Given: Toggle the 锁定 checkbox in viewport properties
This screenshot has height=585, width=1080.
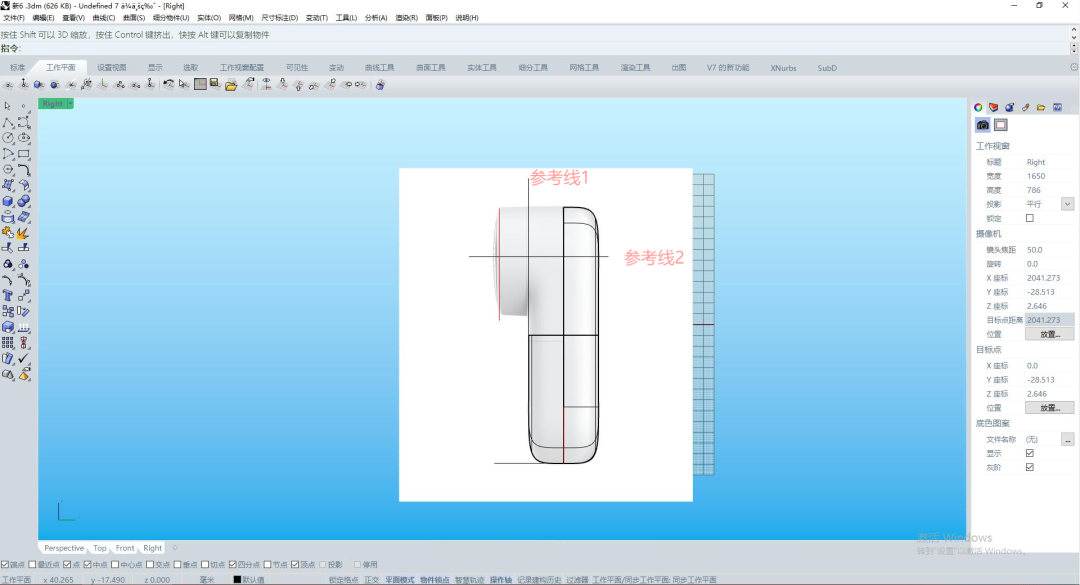Looking at the screenshot, I should coord(1030,218).
